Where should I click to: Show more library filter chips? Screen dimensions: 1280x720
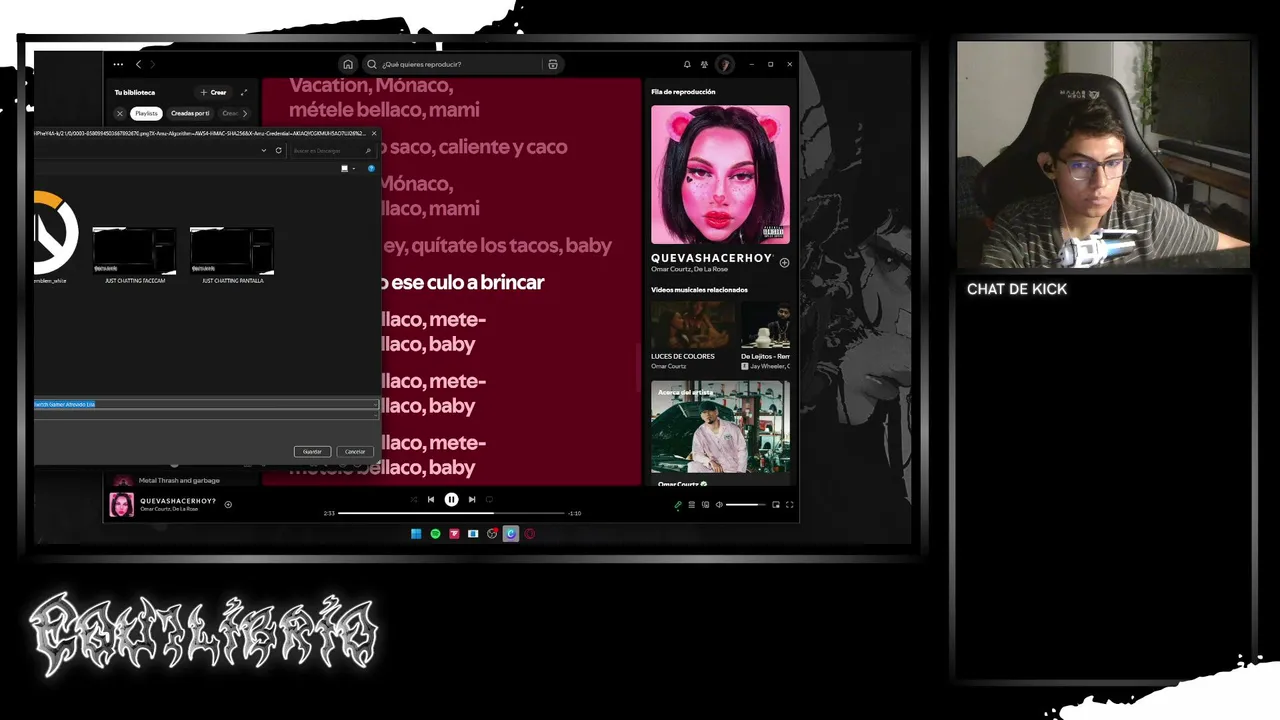point(245,113)
